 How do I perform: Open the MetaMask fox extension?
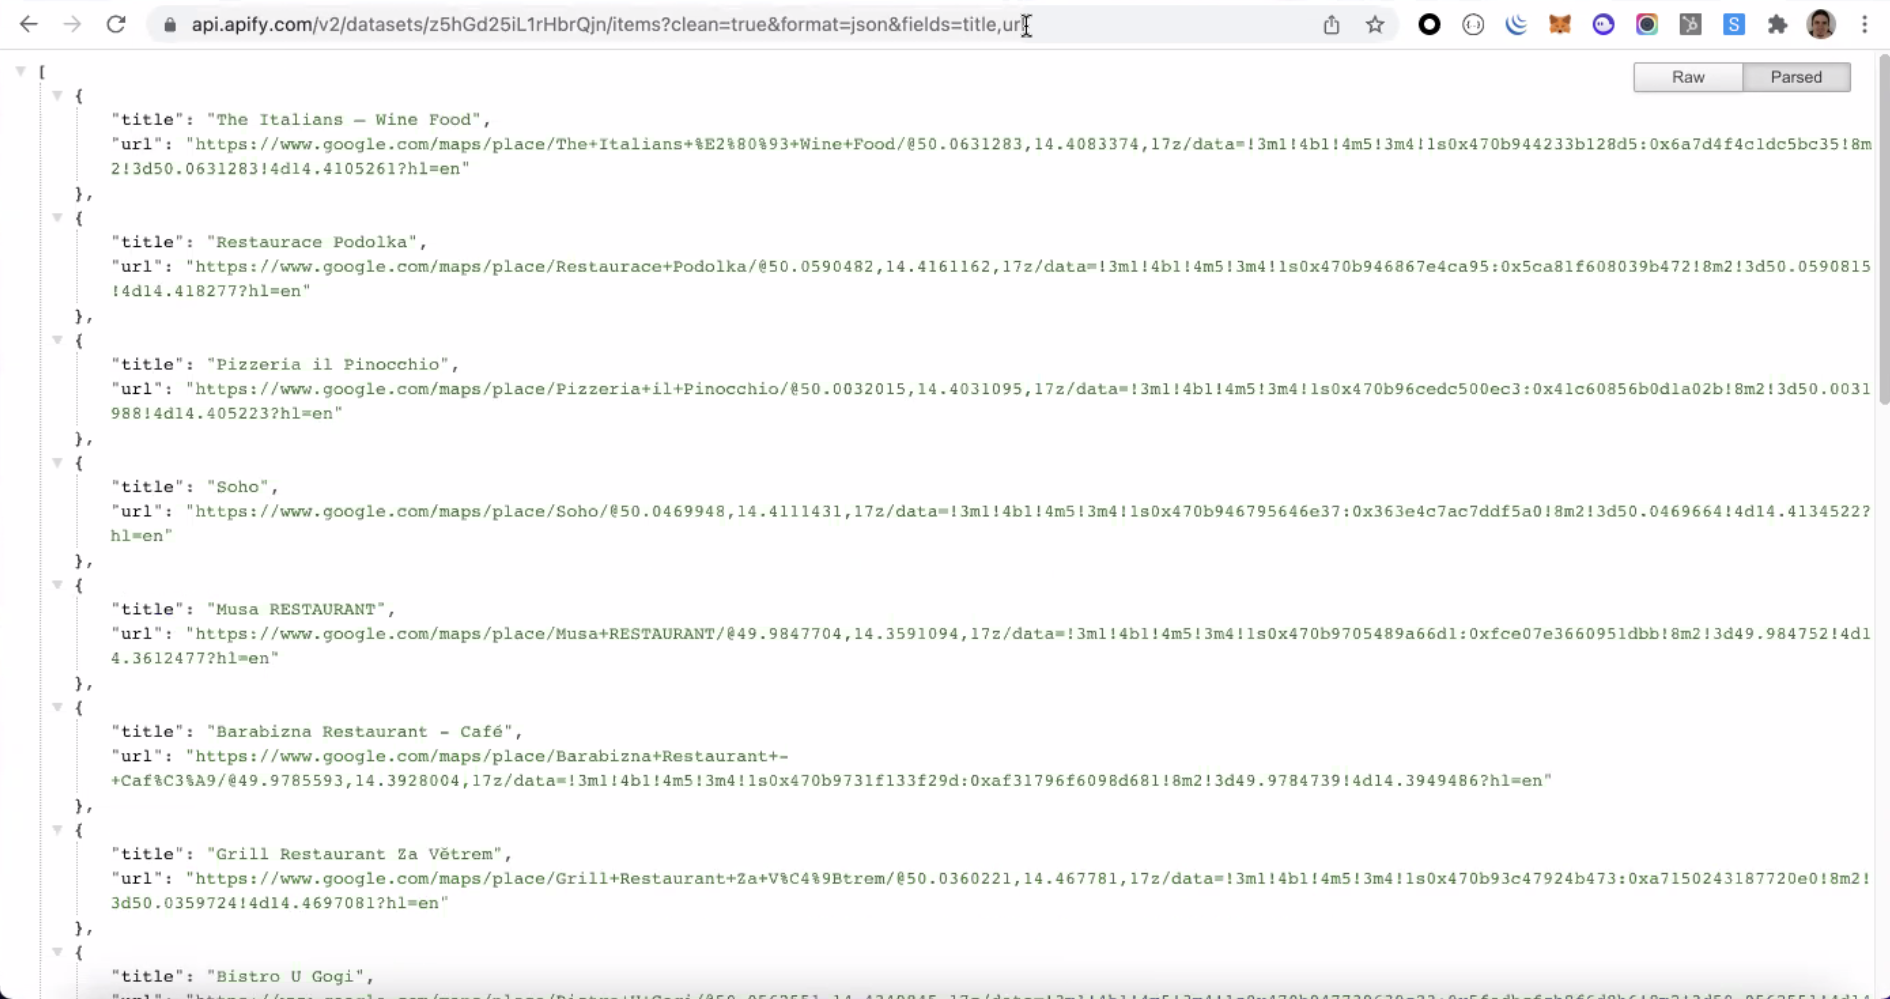point(1560,25)
